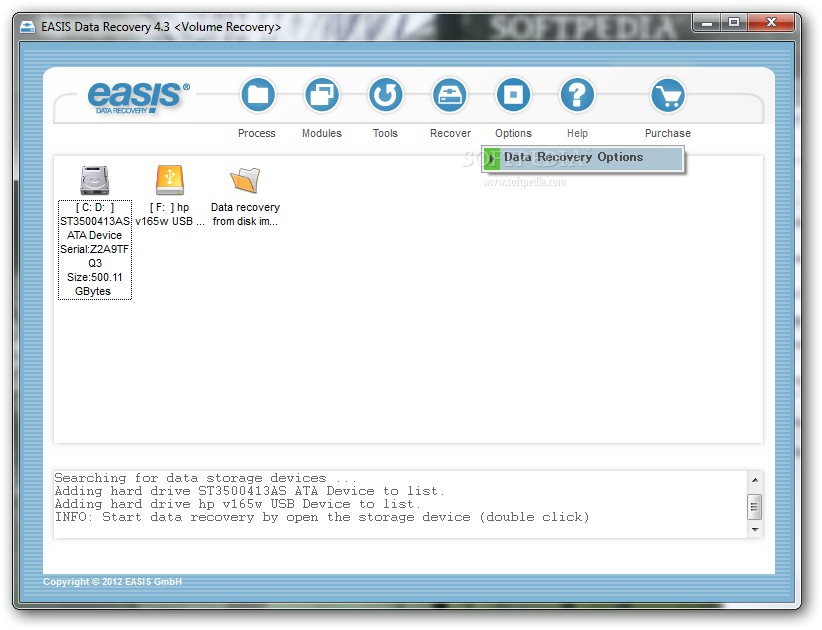Click the log scrollbar up arrow
Viewport: 822px width, 630px height.
pyautogui.click(x=755, y=480)
